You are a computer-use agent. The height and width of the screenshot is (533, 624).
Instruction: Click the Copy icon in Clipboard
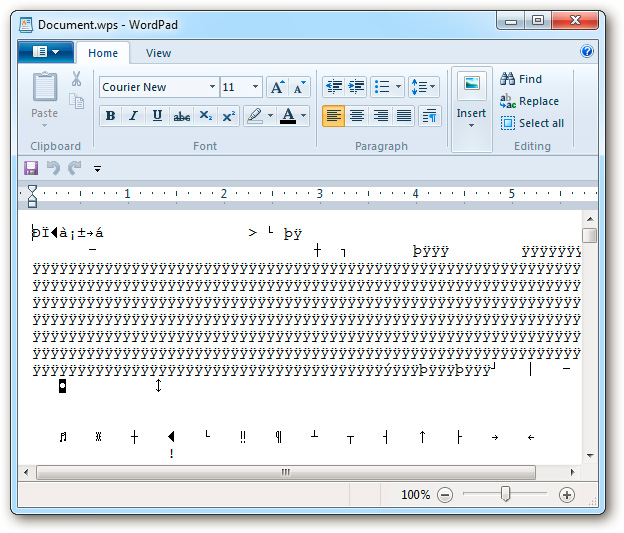76,101
